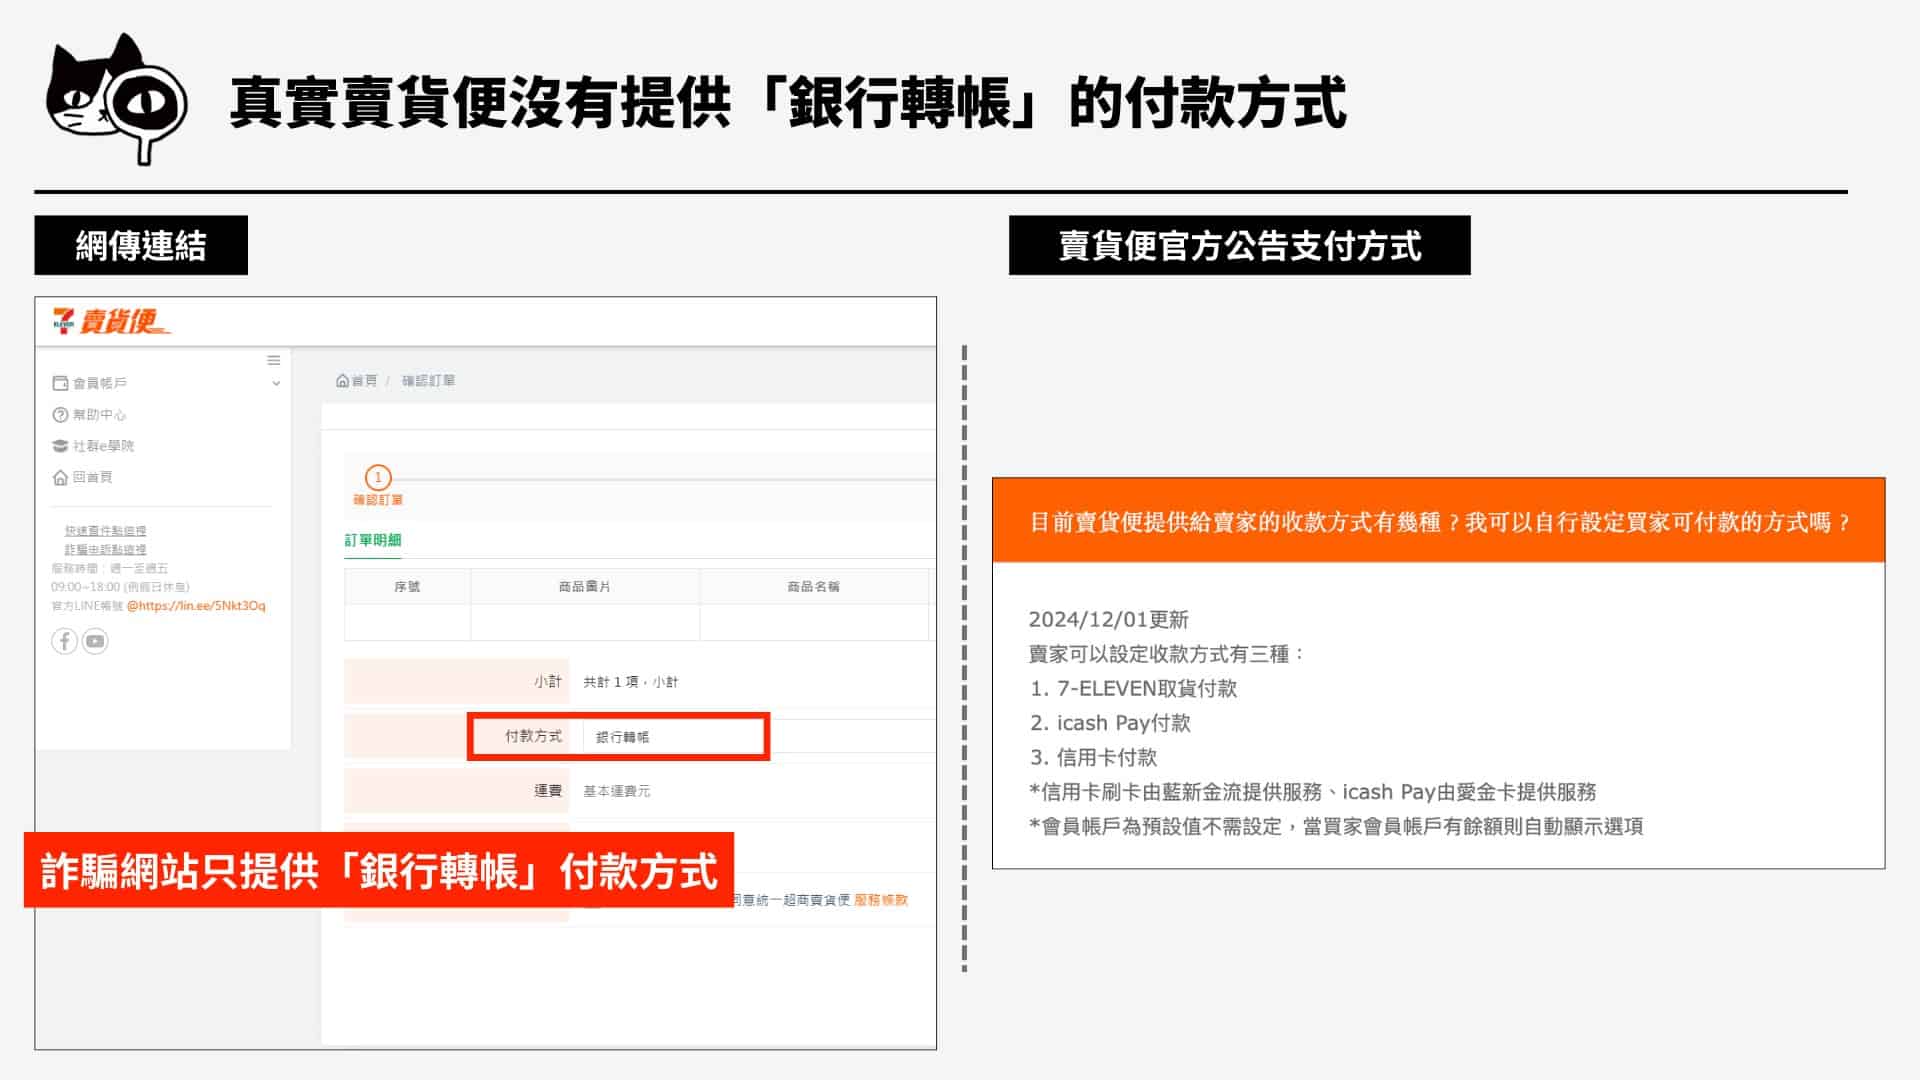Click the 會員帳戶為預設值 note line
The width and height of the screenshot is (1920, 1080).
tap(1336, 826)
